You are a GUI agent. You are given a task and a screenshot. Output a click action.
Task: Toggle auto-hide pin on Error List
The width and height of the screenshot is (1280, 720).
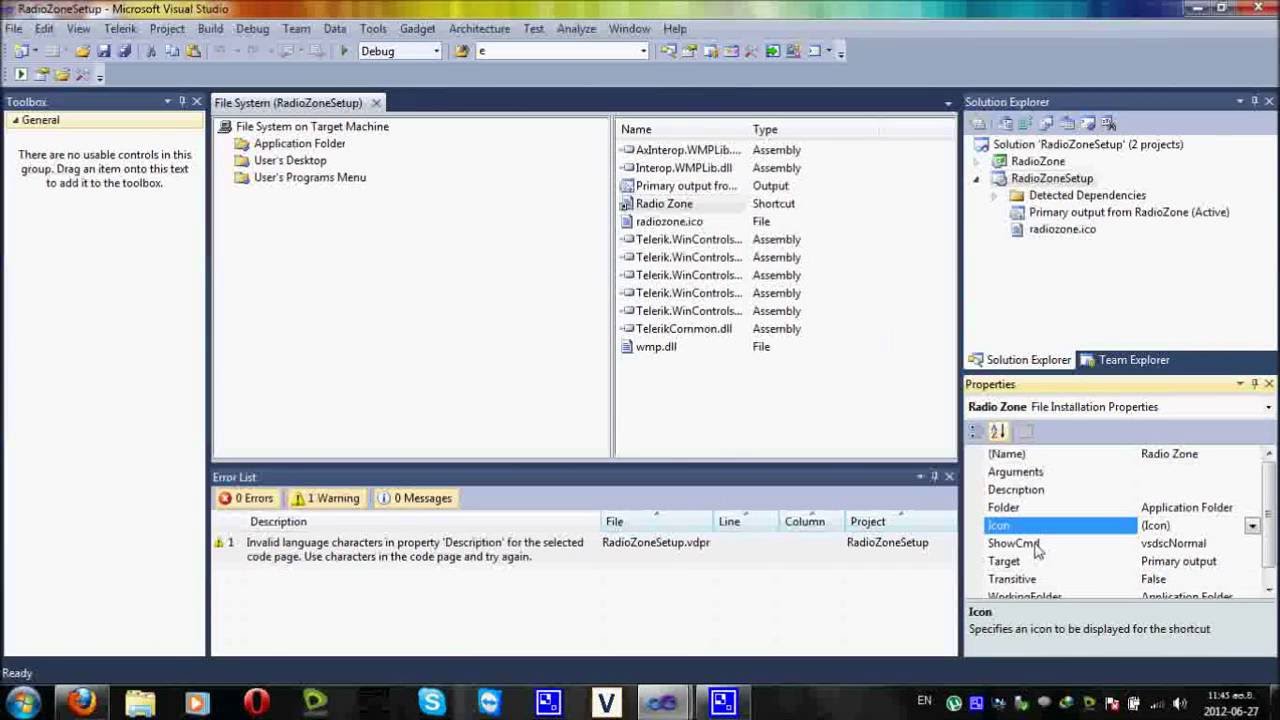coord(935,477)
